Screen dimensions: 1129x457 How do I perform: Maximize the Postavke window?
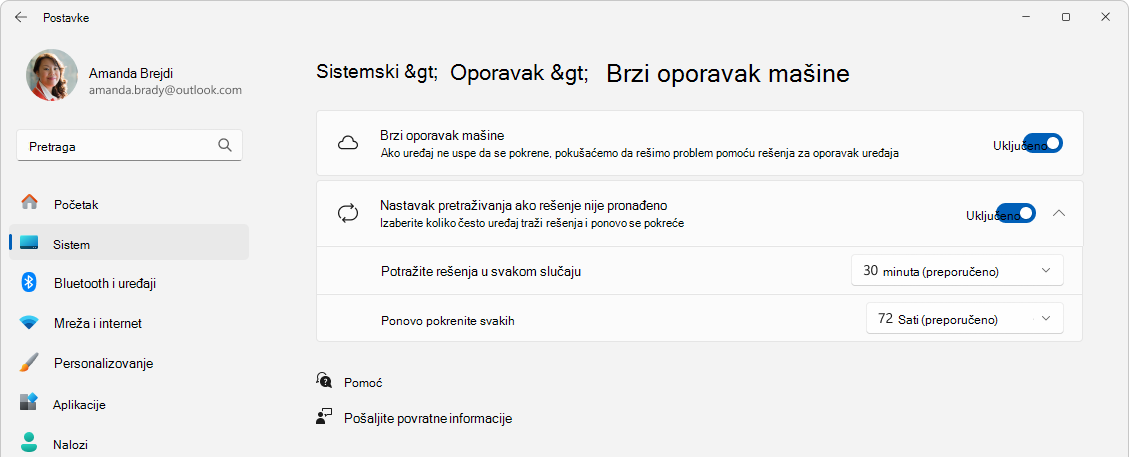pyautogui.click(x=1066, y=17)
